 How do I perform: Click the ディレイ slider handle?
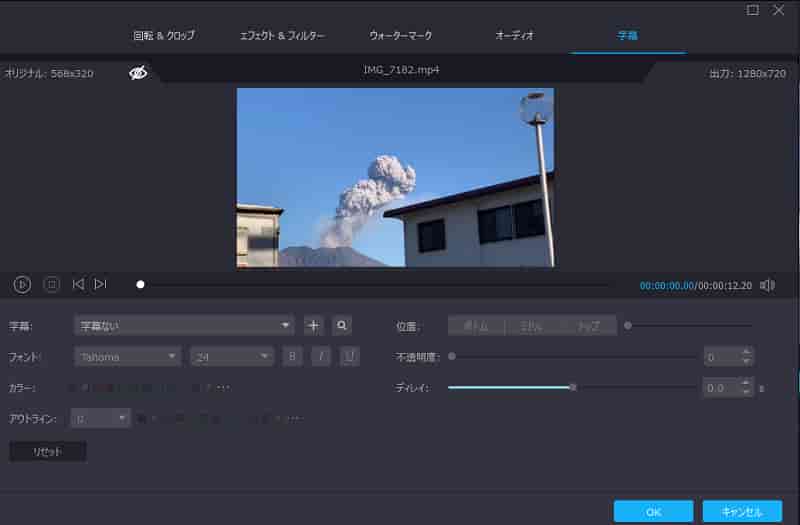click(573, 387)
